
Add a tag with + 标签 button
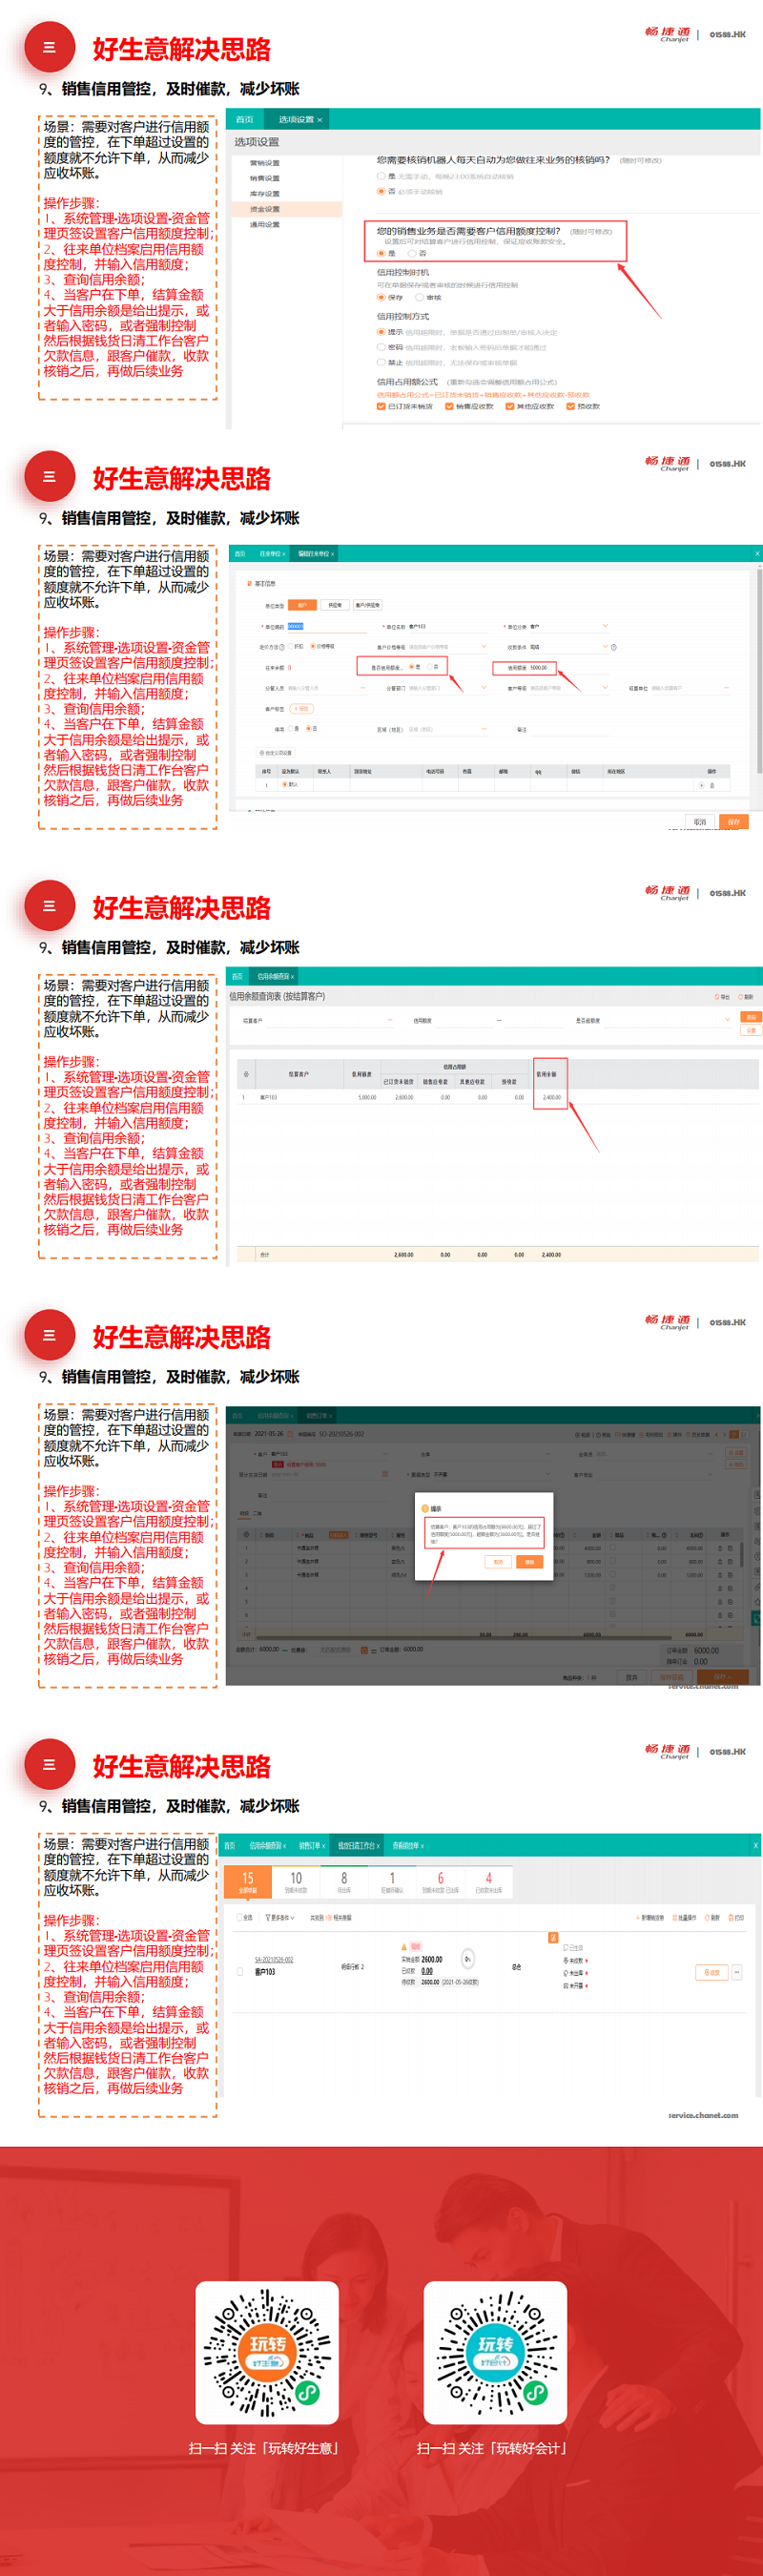(300, 709)
